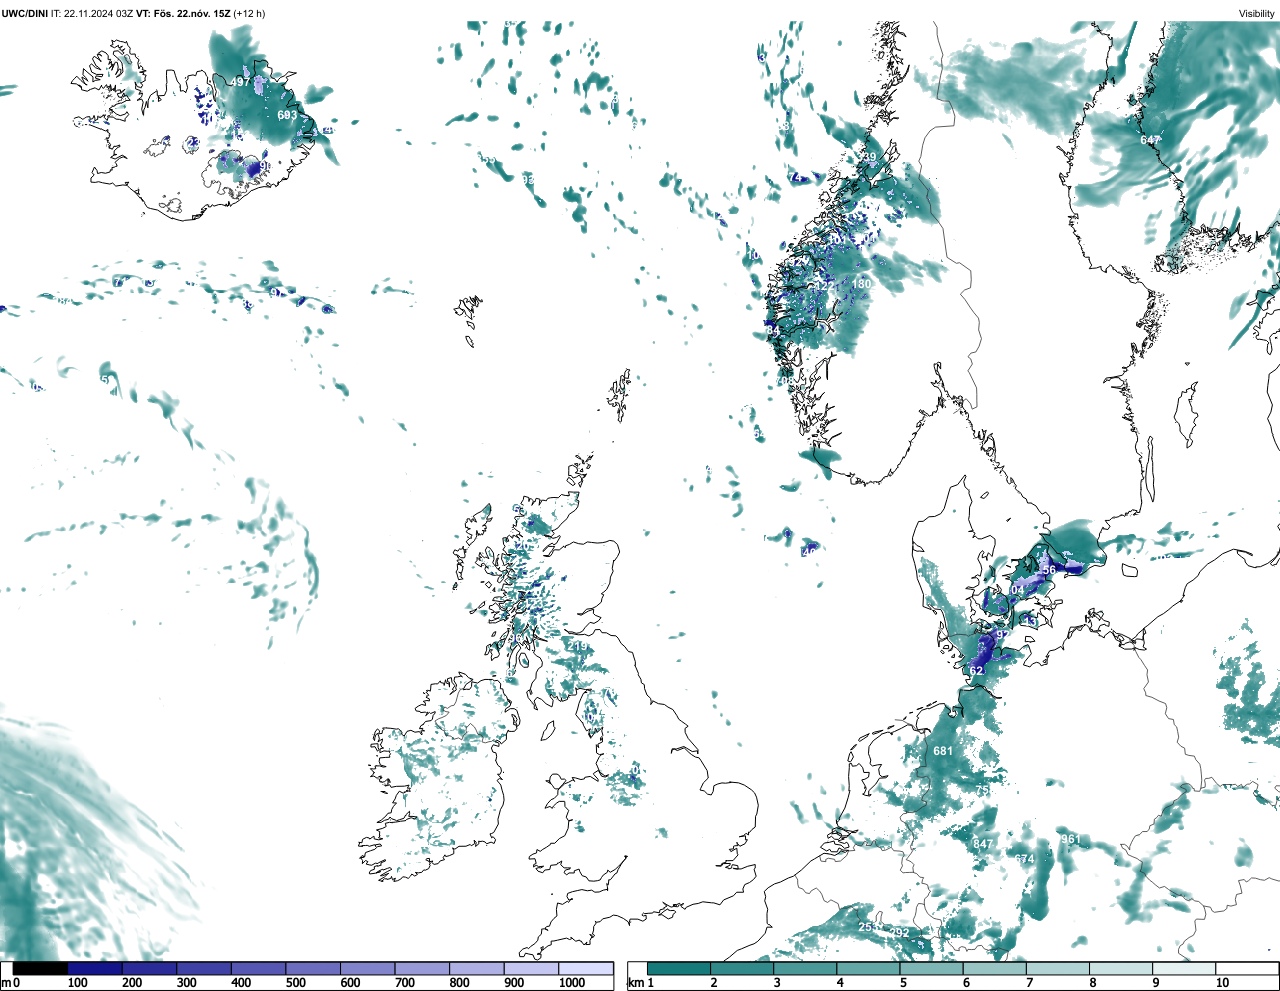Select the 5–6 km teal legend swatch

pyautogui.click(x=931, y=968)
